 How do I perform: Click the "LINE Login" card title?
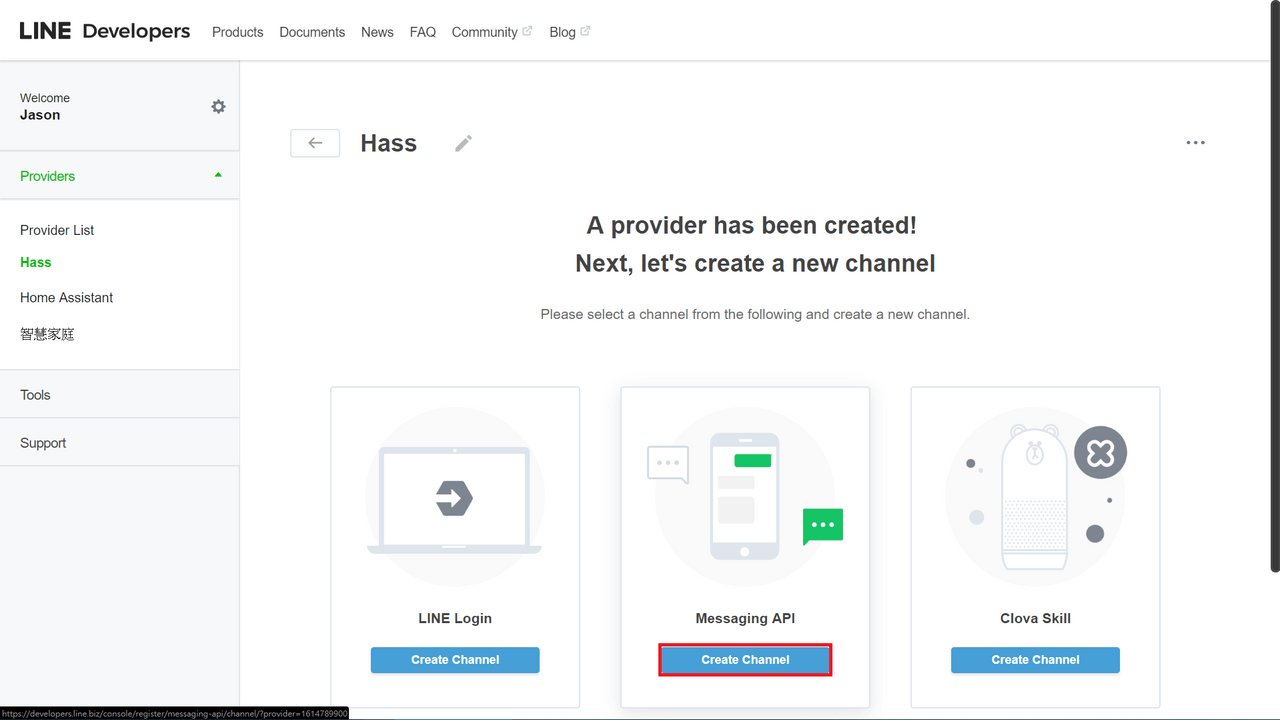pos(455,618)
